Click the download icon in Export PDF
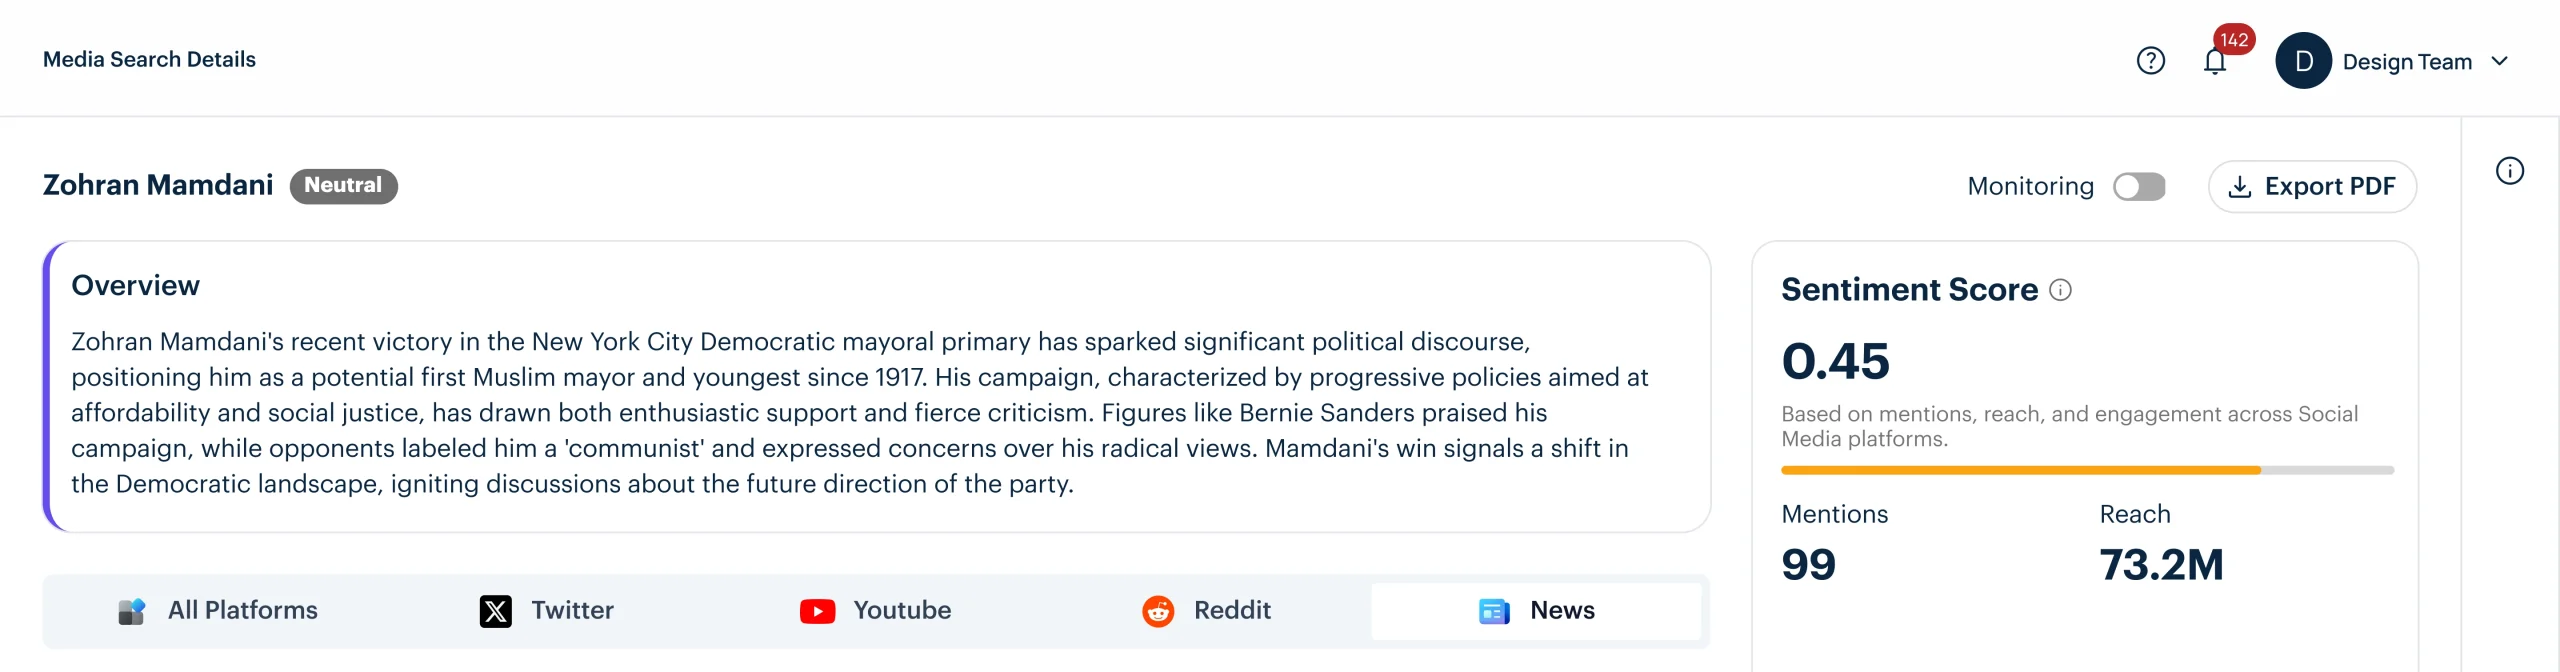This screenshot has height=672, width=2560. 2240,187
